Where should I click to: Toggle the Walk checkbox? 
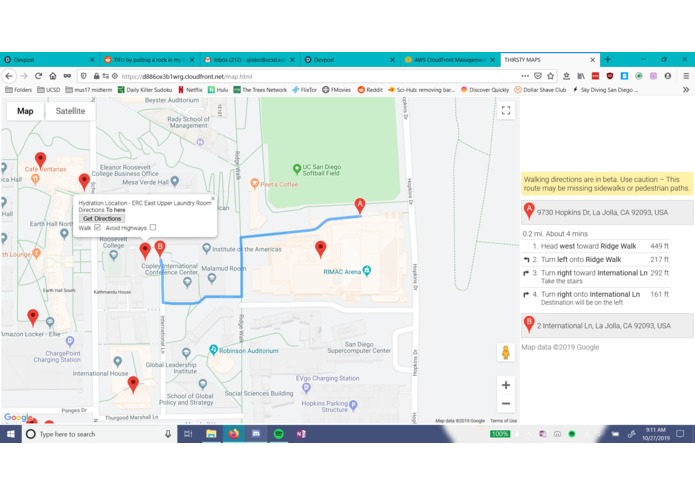(x=98, y=227)
